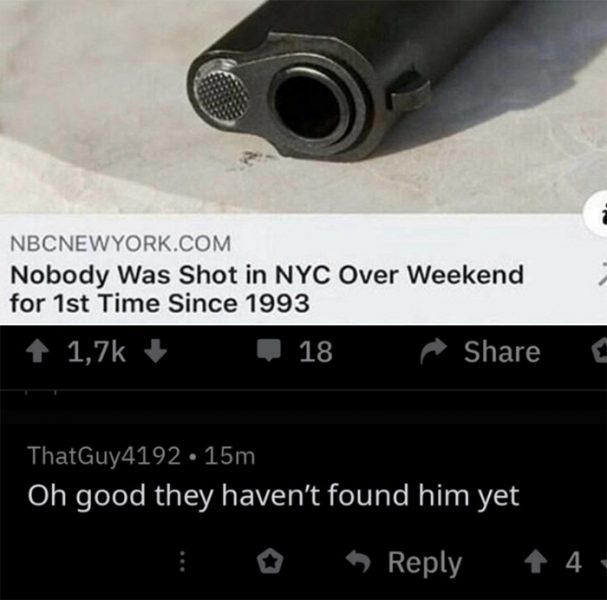
Task: Click the Share label on post
Action: coord(502,352)
